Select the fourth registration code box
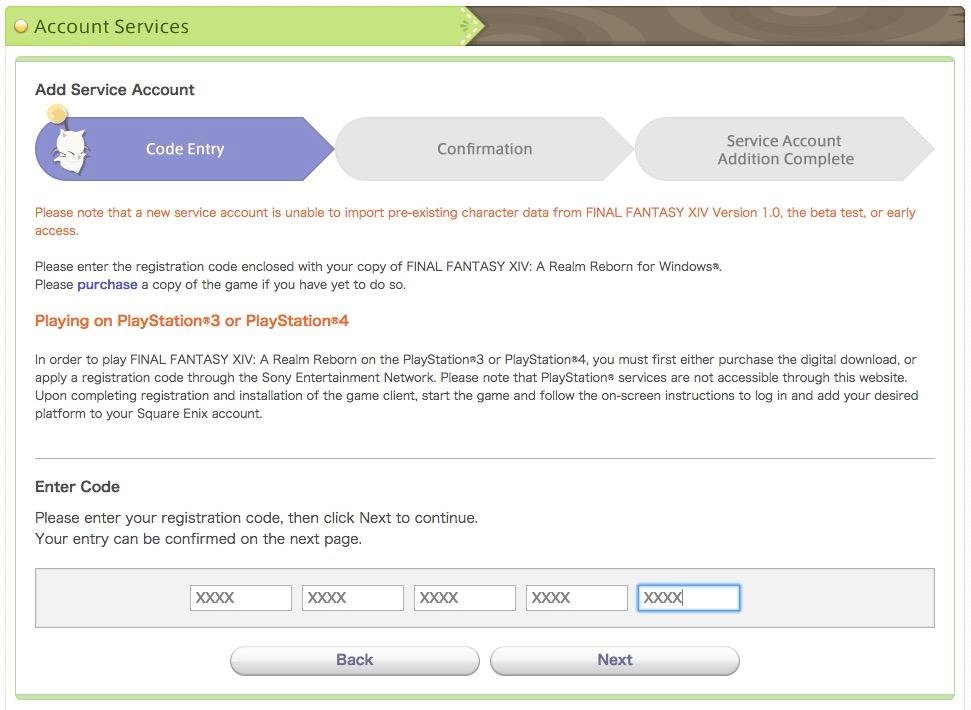 [x=577, y=598]
